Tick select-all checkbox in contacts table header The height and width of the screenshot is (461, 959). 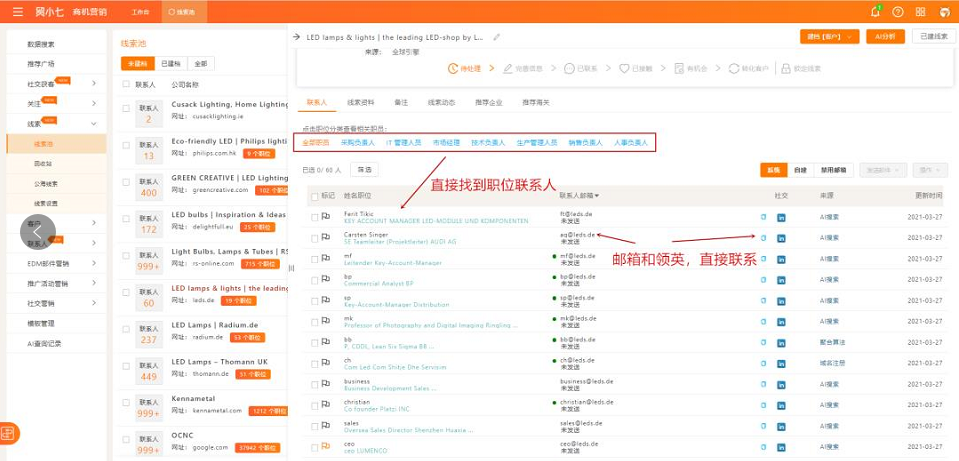coord(314,196)
